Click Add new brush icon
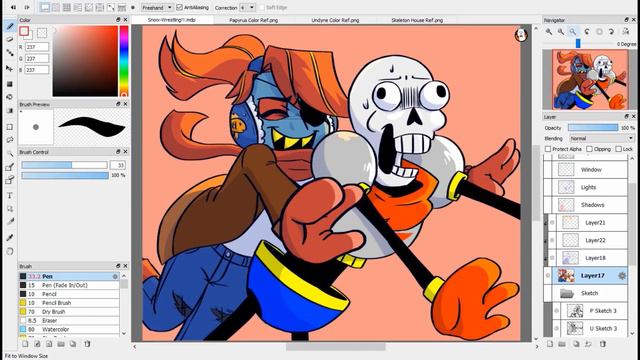This screenshot has height=360, width=640. [25, 344]
